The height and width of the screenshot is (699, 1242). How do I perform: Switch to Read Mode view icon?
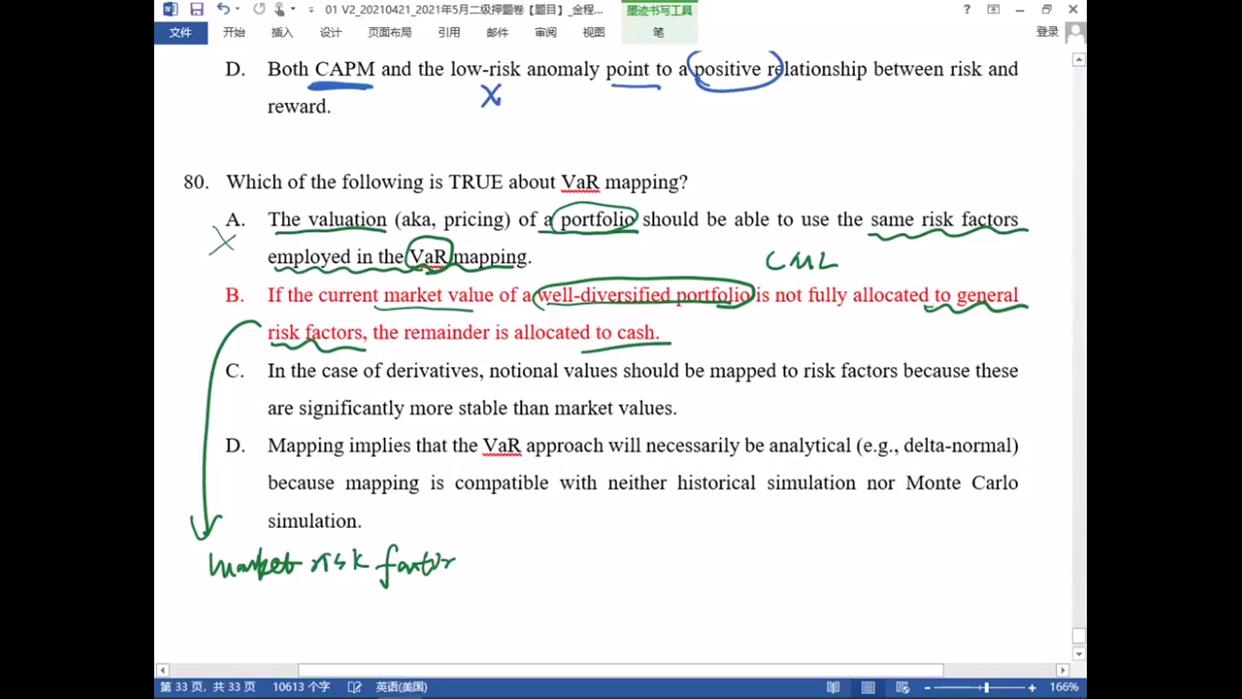[x=833, y=687]
